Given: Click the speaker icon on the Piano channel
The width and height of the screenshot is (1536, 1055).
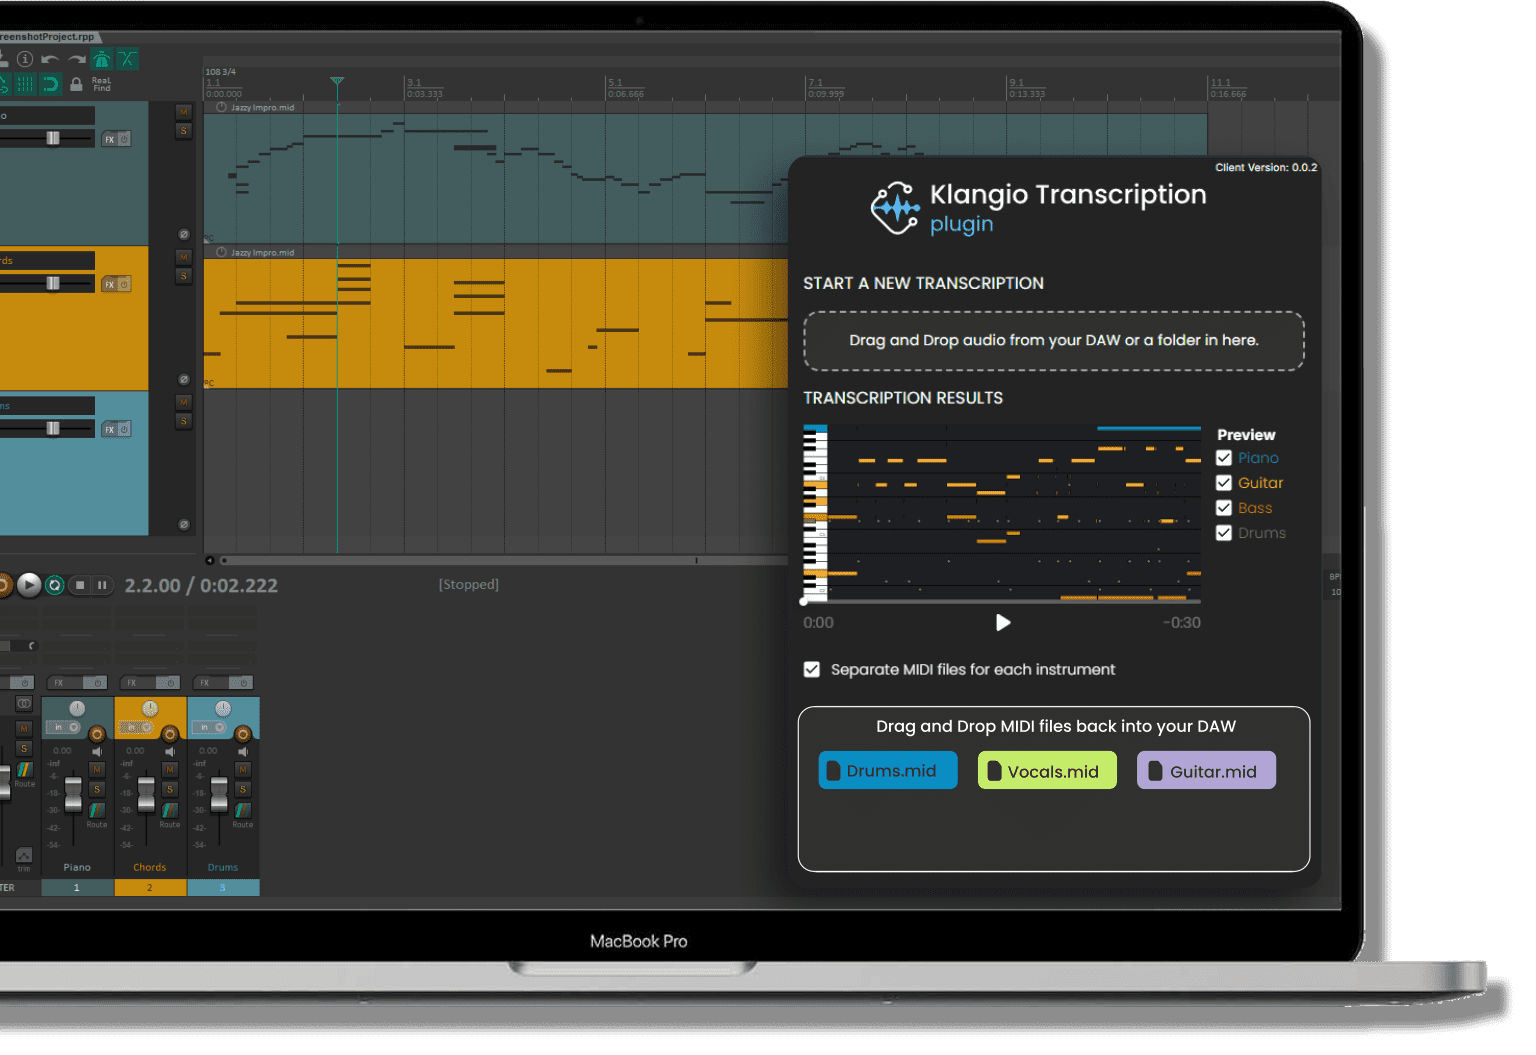Looking at the screenshot, I should (x=97, y=751).
